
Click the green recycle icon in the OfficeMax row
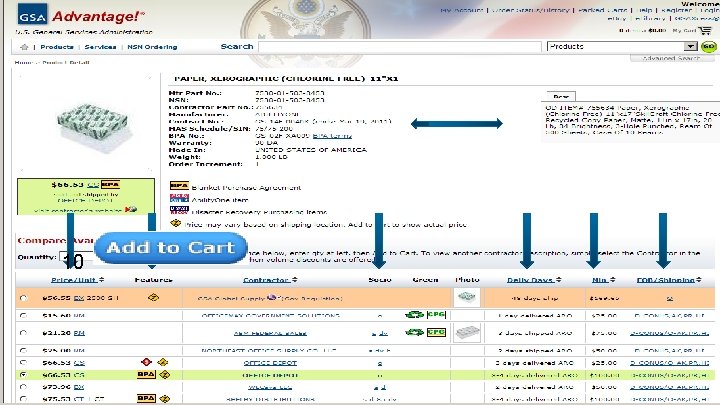click(x=414, y=315)
